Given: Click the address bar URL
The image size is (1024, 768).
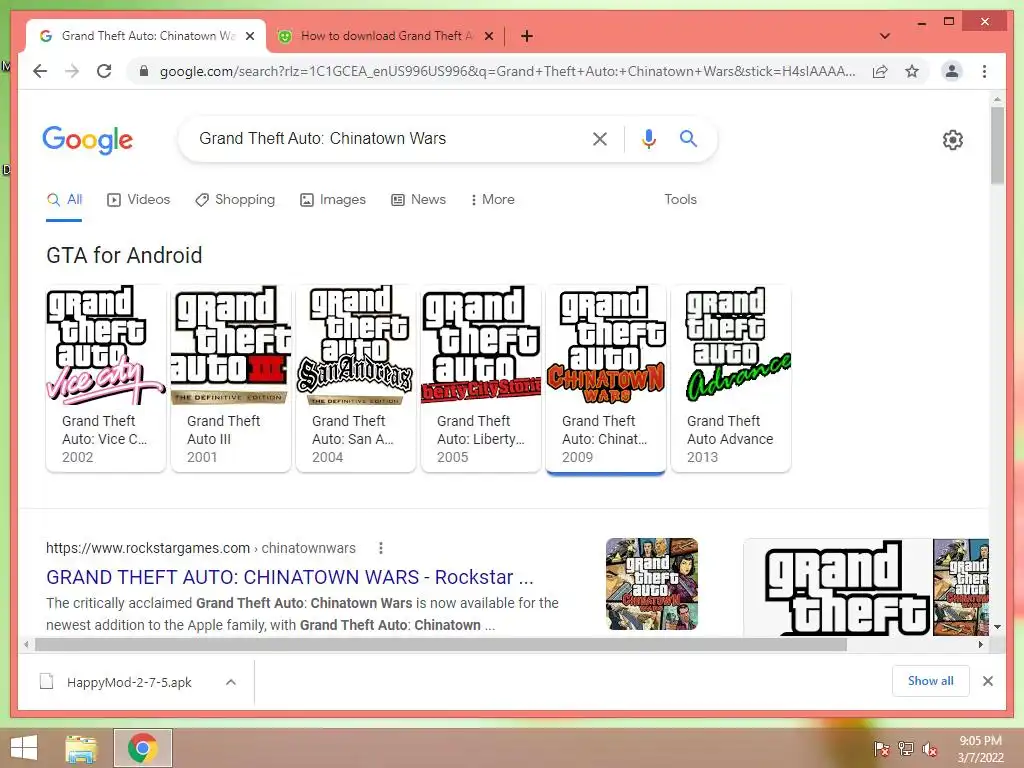Looking at the screenshot, I should tap(507, 71).
